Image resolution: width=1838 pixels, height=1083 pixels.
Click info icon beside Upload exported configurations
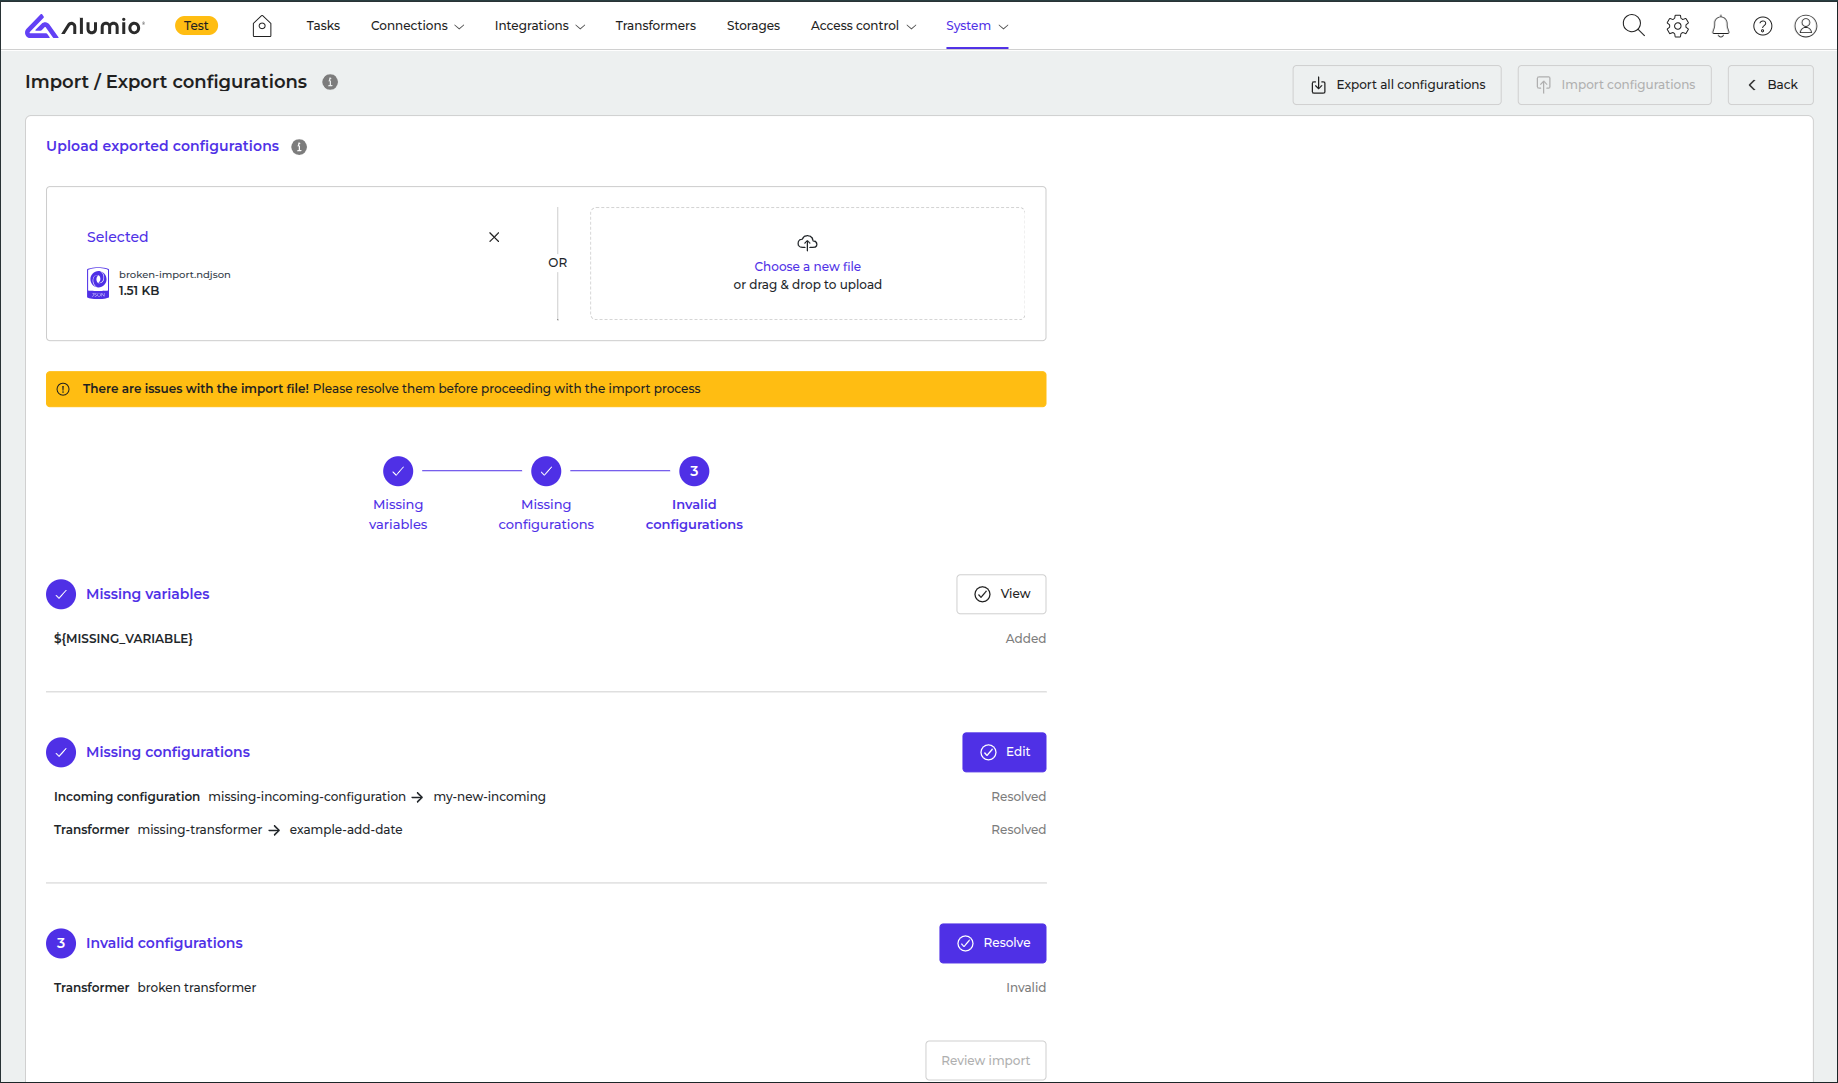(299, 147)
